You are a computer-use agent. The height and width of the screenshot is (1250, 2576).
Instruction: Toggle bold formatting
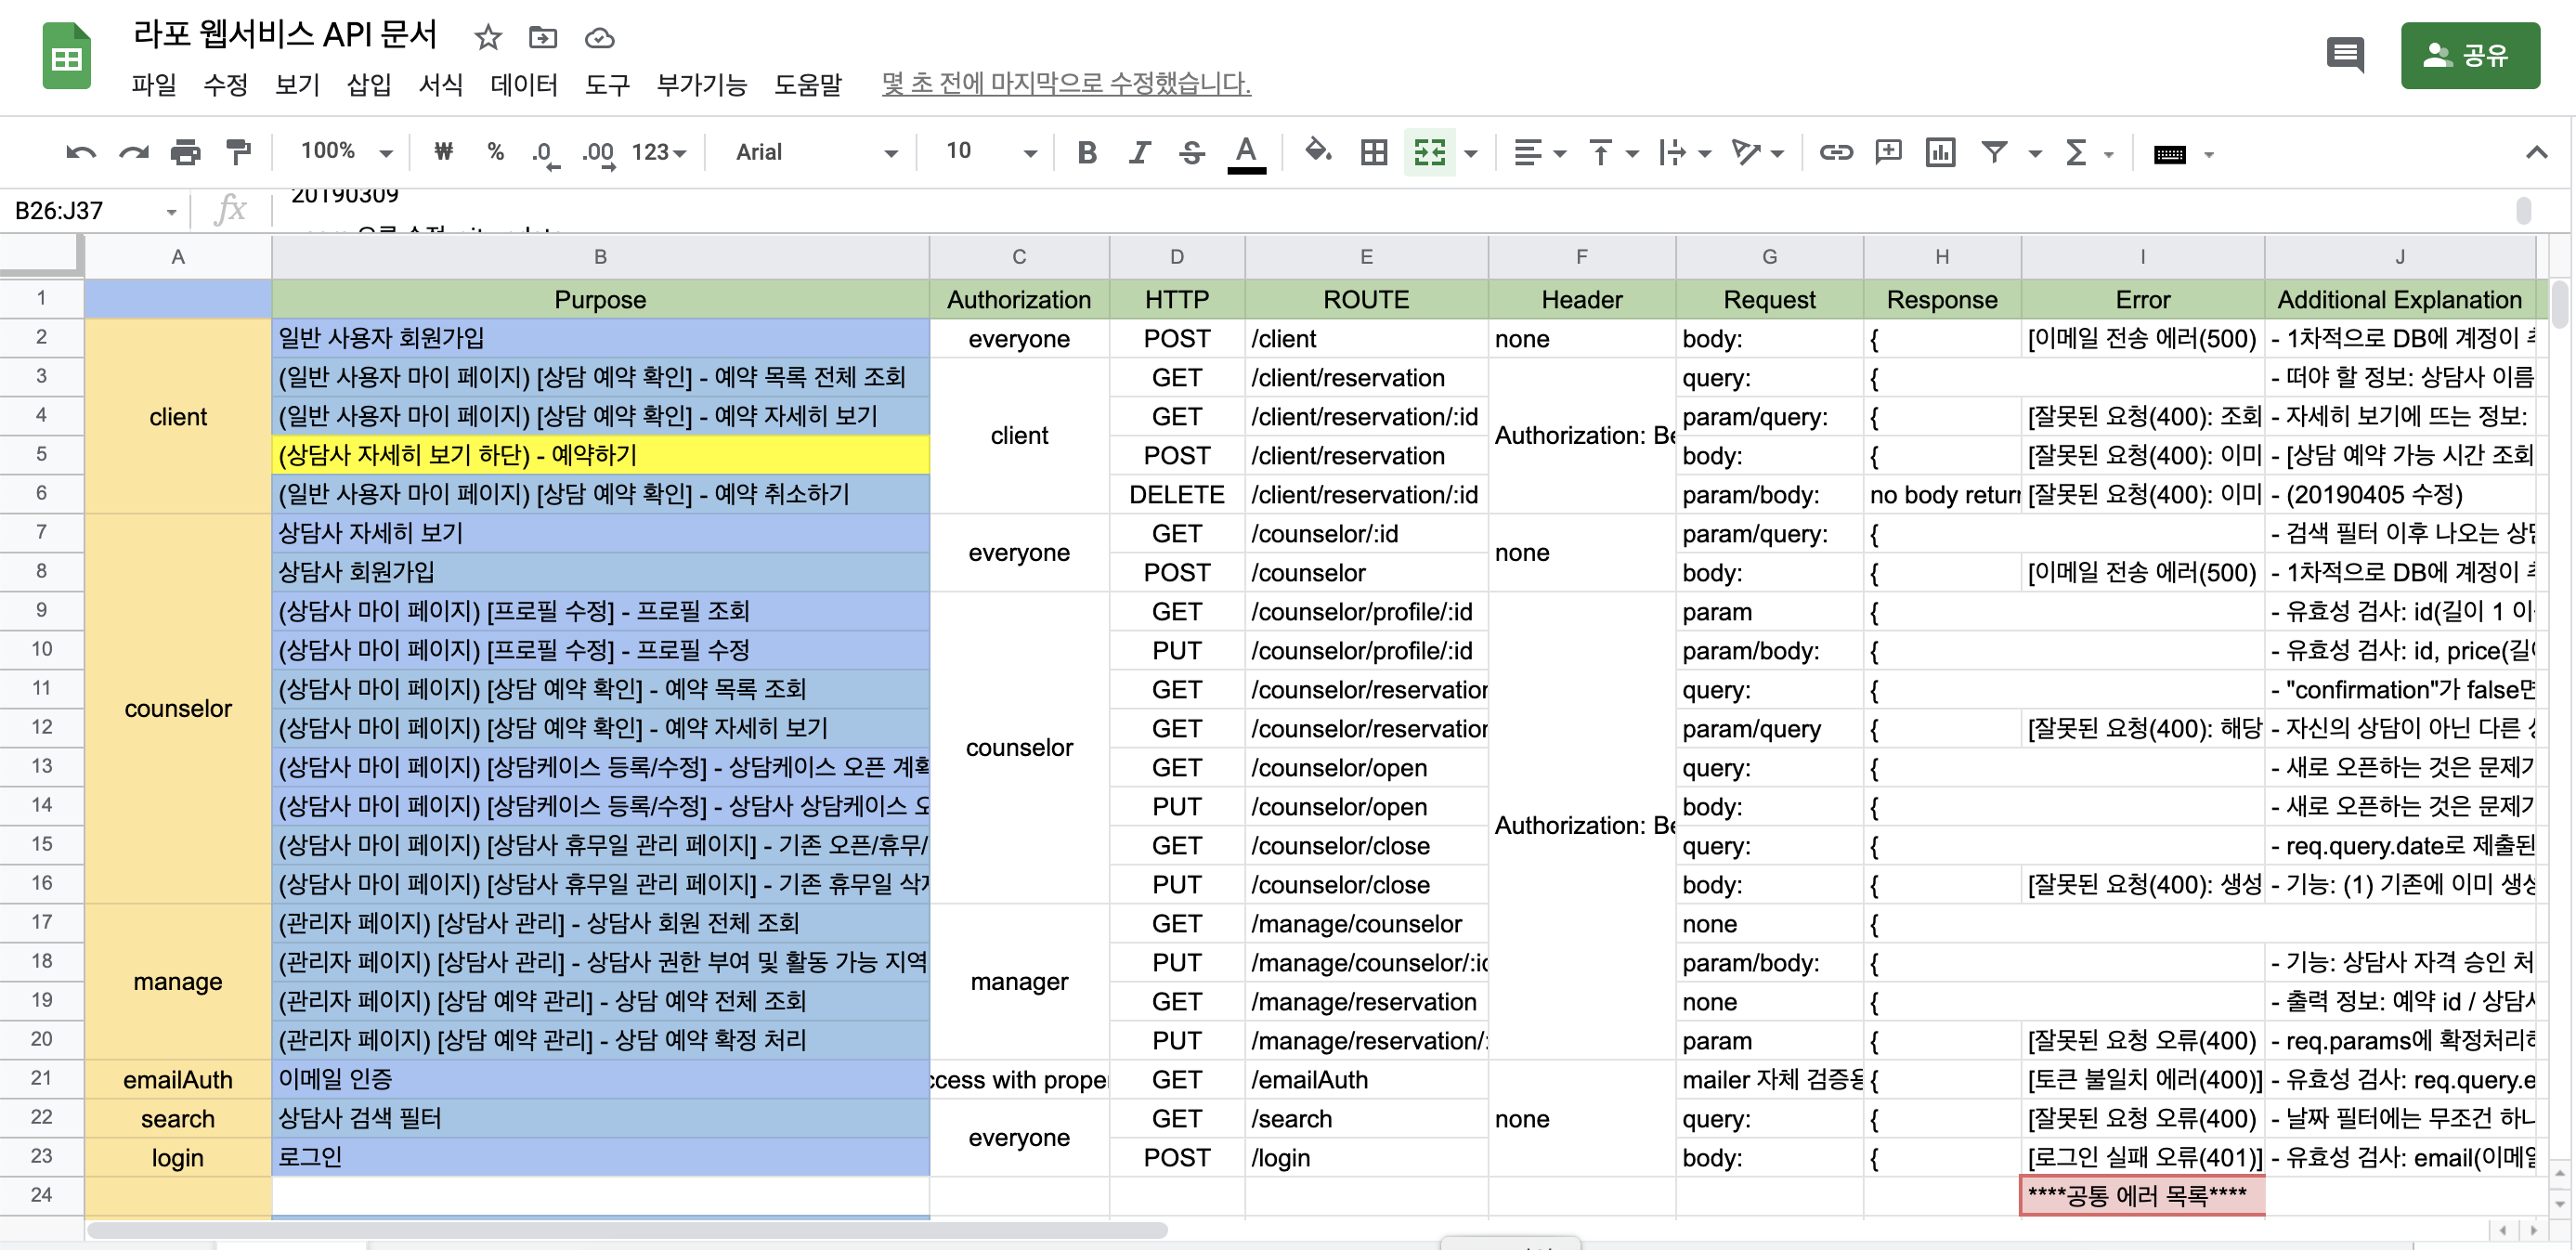click(1087, 152)
